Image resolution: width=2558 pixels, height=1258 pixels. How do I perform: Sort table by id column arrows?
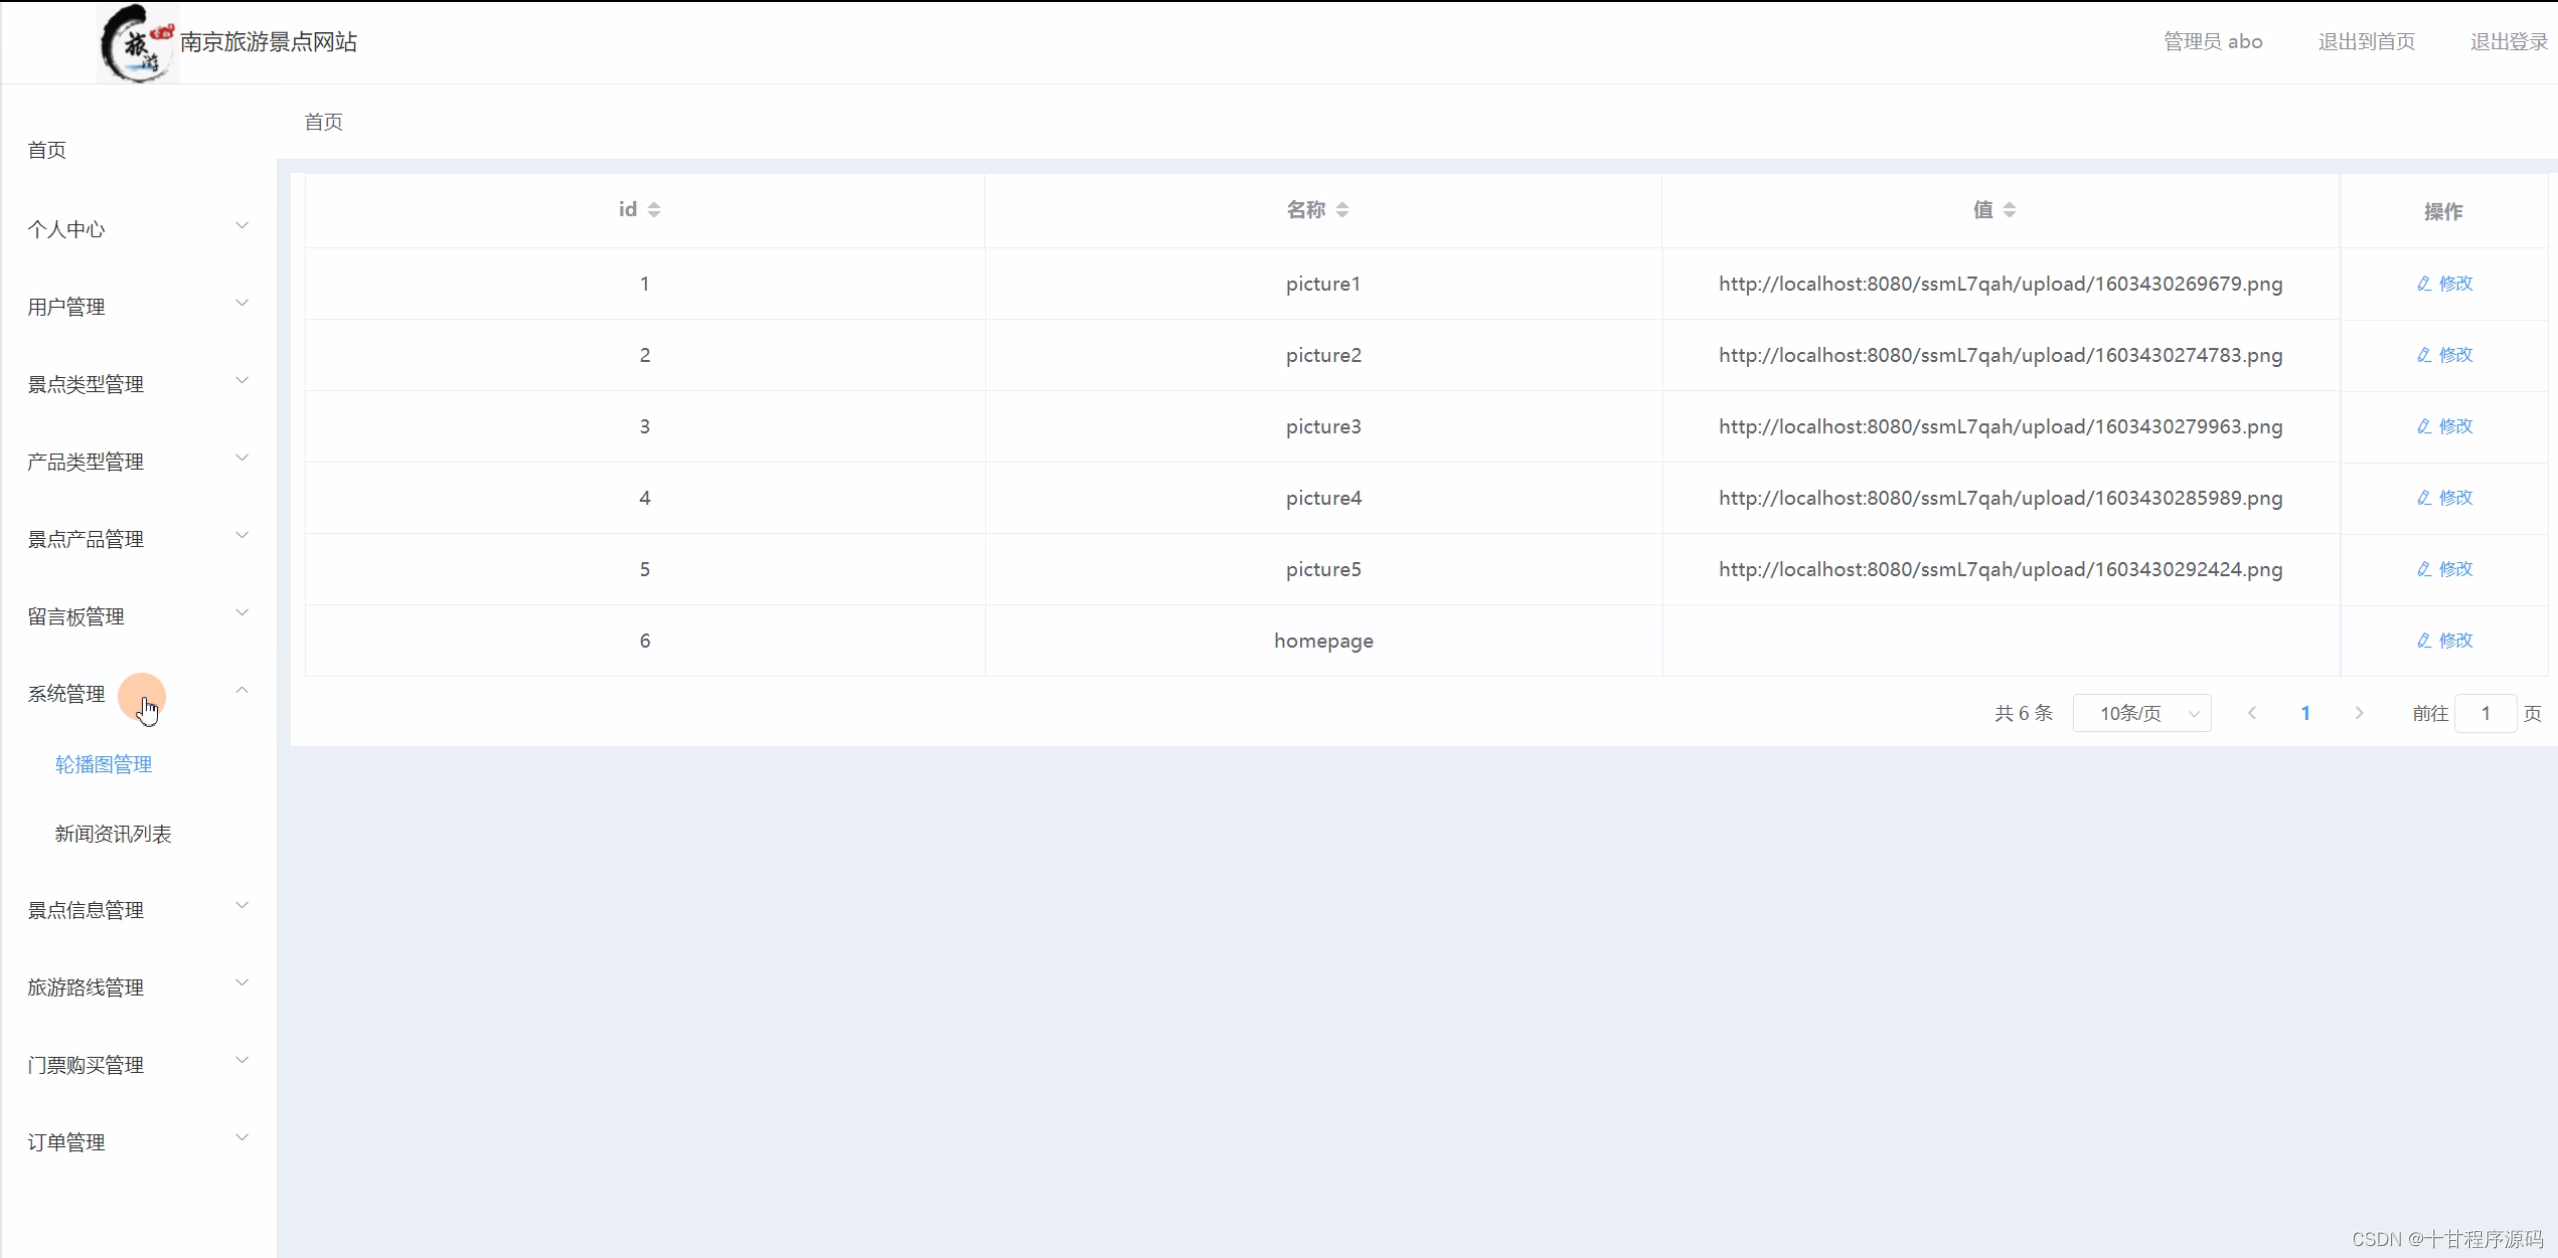[654, 210]
